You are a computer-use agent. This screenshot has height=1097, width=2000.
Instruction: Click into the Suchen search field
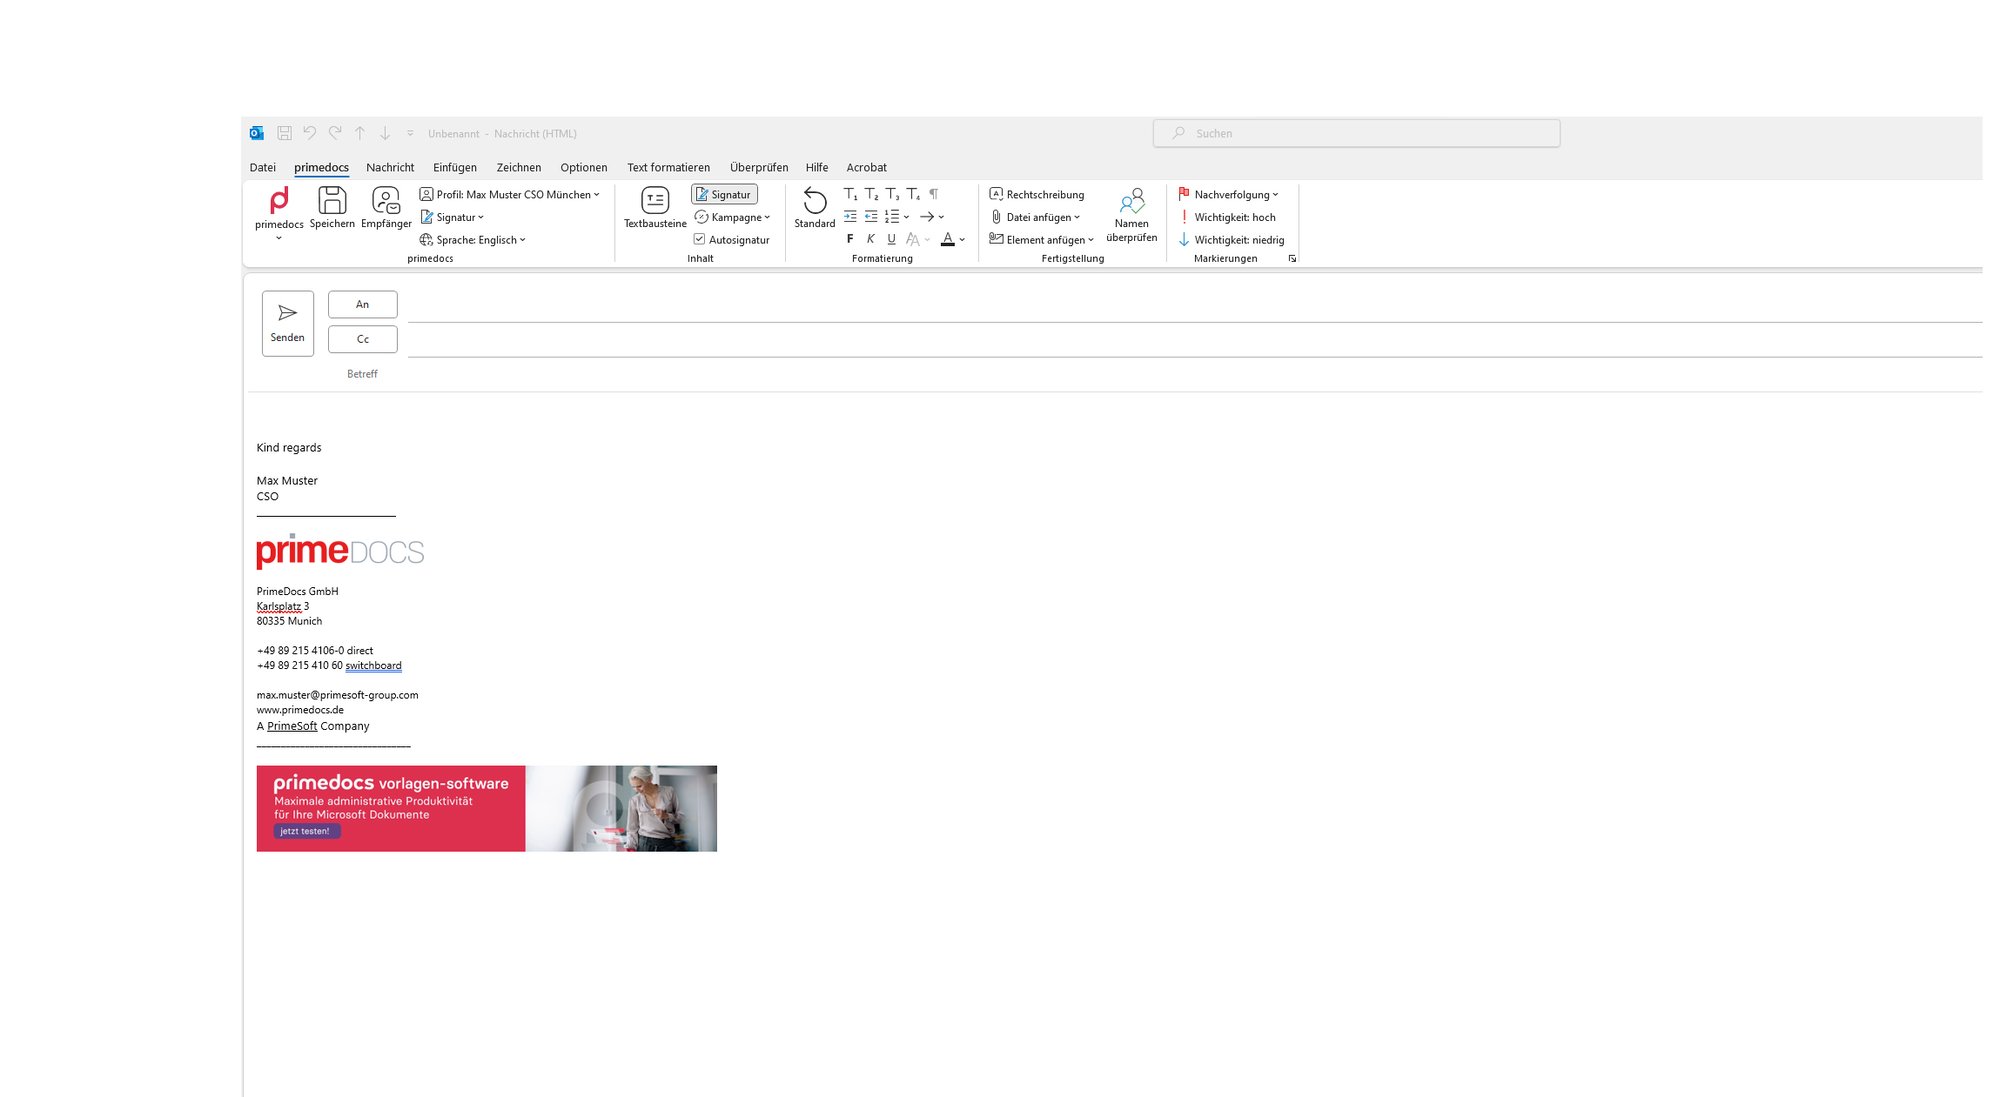tap(1356, 133)
